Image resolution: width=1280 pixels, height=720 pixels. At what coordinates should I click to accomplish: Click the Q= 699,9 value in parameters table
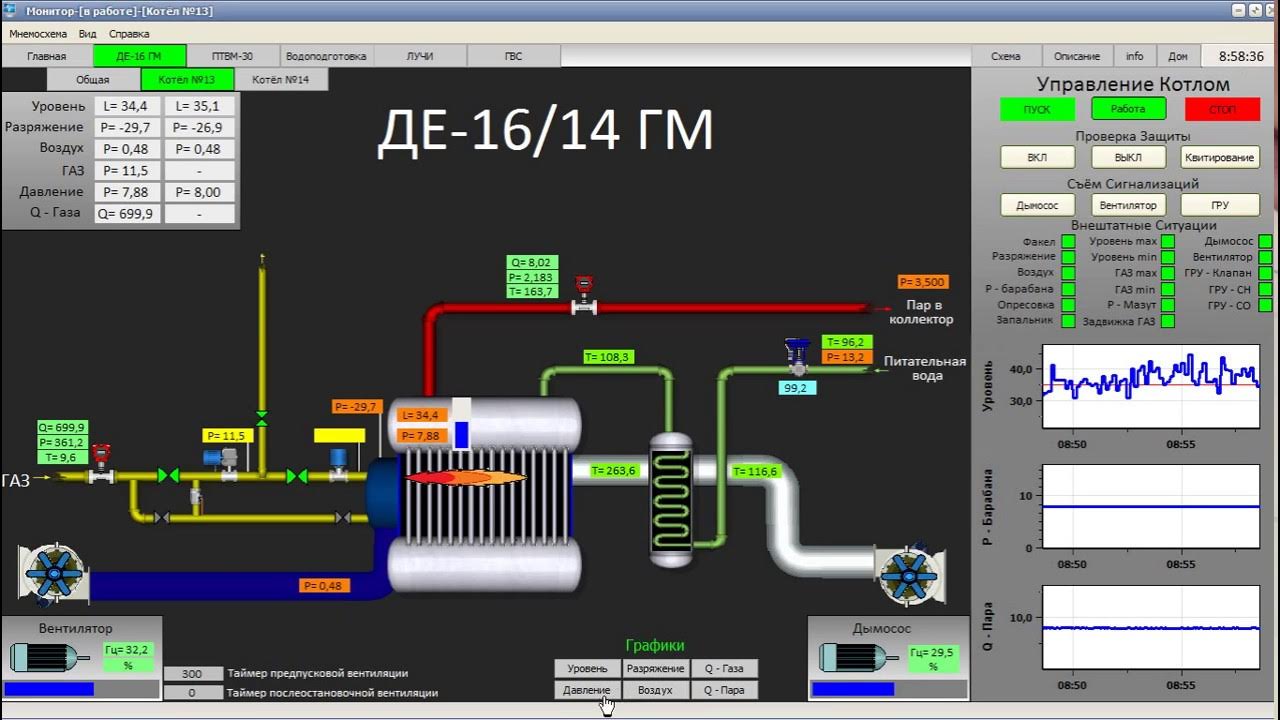click(126, 214)
